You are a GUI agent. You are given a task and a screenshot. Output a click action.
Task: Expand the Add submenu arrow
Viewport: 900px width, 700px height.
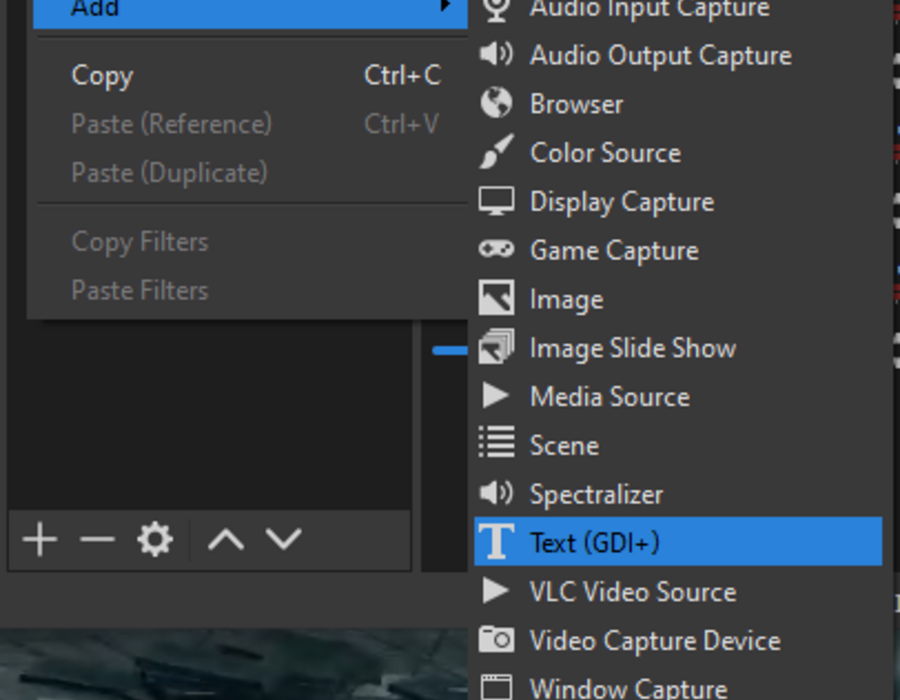pos(444,6)
